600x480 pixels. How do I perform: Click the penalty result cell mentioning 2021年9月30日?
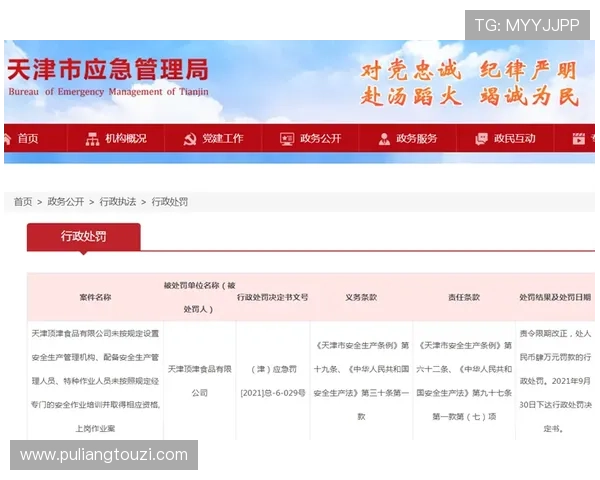pos(555,381)
